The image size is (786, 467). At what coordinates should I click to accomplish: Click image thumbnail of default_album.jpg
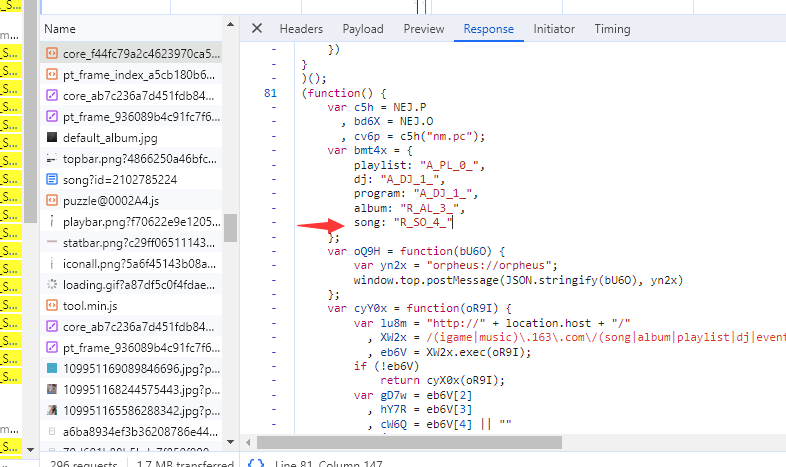[52, 137]
